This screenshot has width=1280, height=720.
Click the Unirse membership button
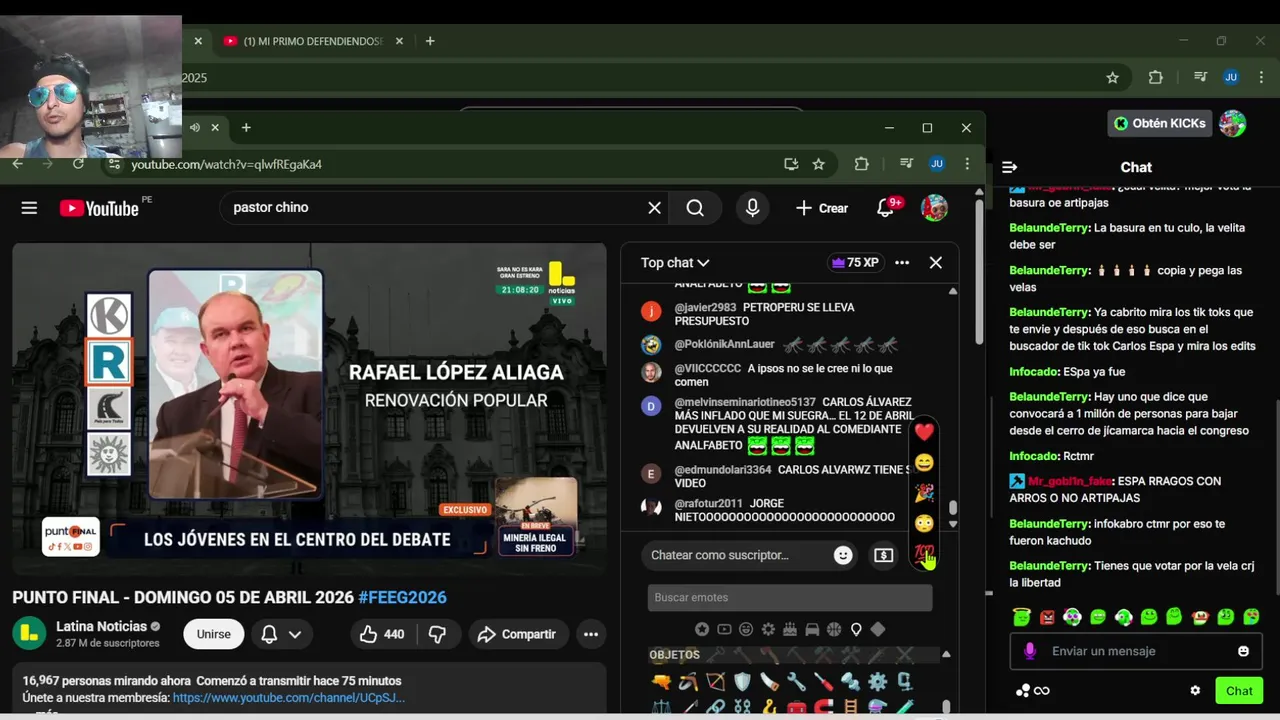click(x=213, y=634)
